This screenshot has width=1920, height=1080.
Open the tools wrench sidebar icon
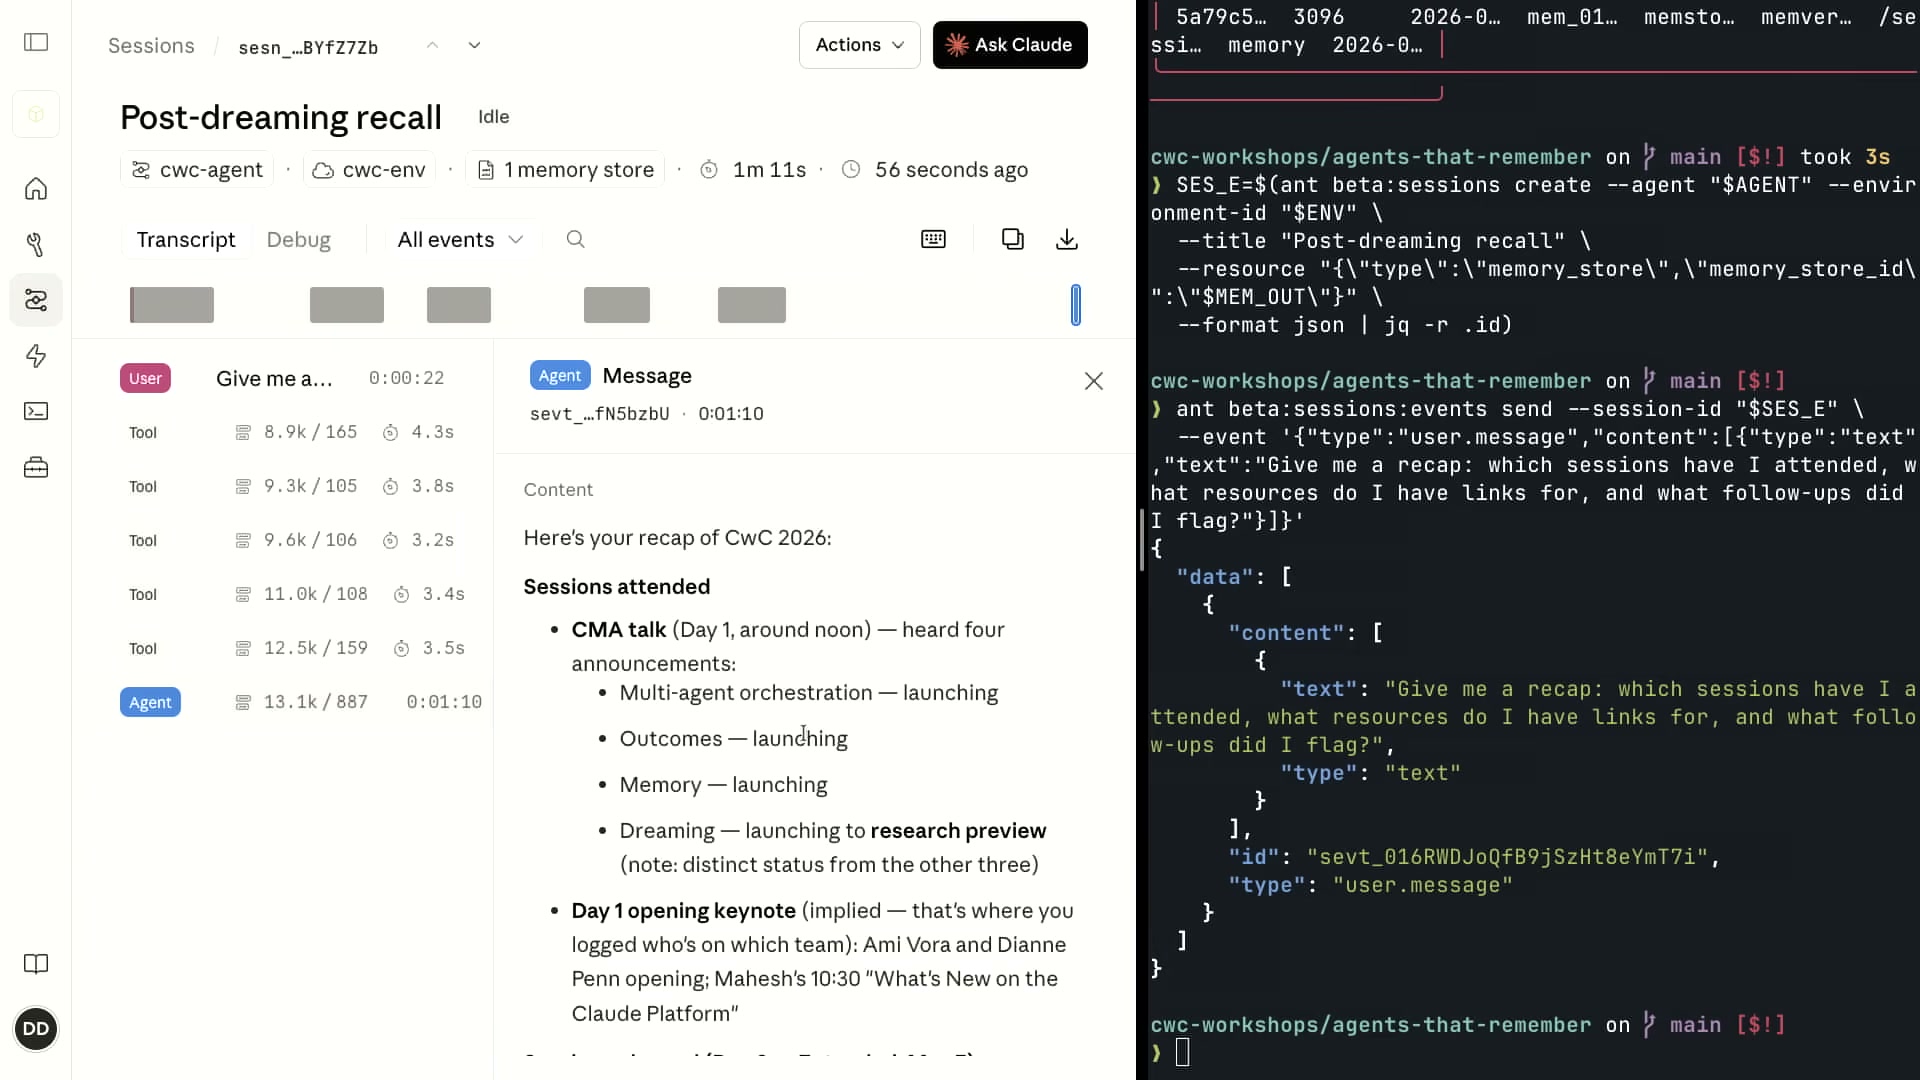pos(36,245)
